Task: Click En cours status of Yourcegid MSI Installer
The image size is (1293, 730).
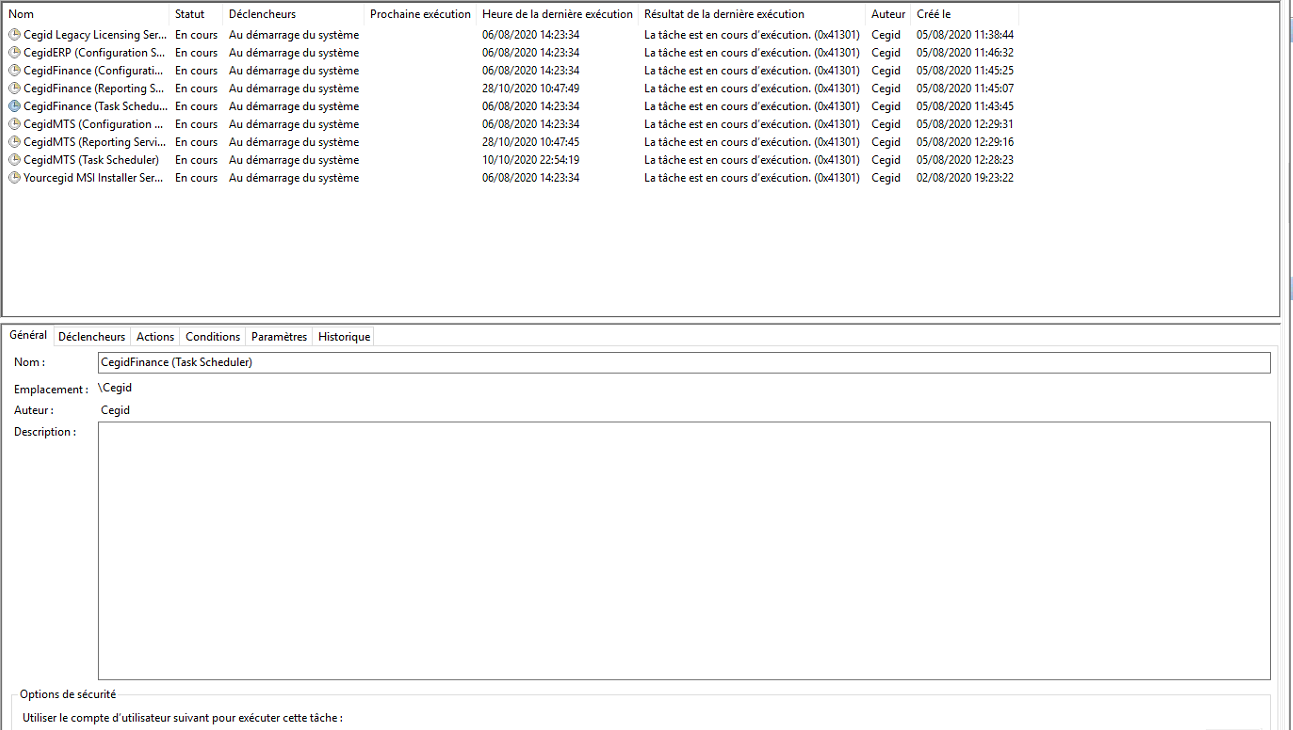Action: click(196, 178)
